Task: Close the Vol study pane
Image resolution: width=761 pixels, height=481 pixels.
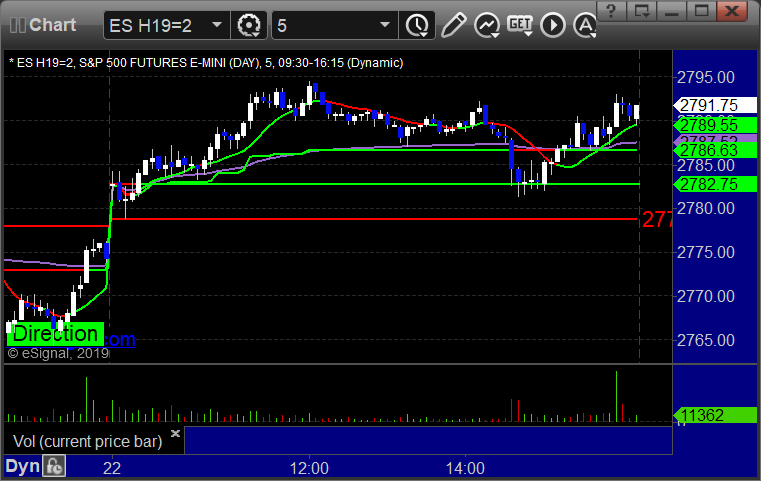Action: point(175,433)
